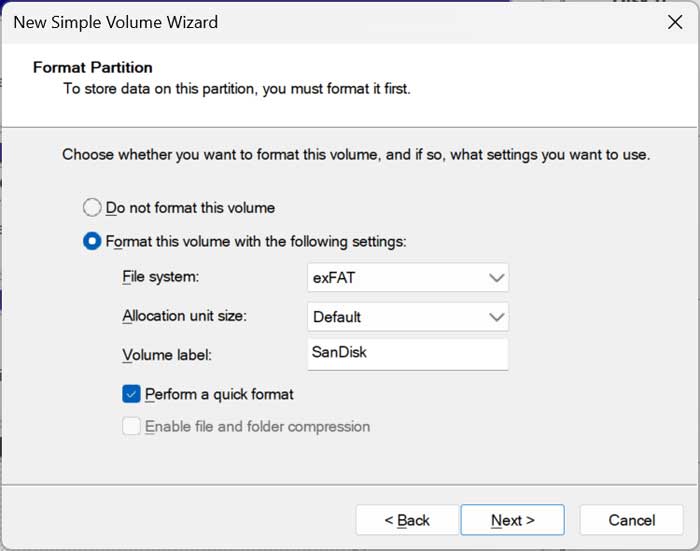
Task: Click the Volume label field containing SanDisk
Action: pos(408,354)
